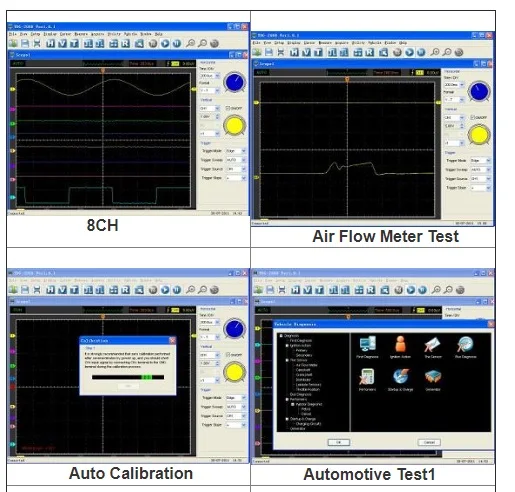Adjust volts/div stepper in 8CH window
The image size is (515, 492).
click(218, 116)
